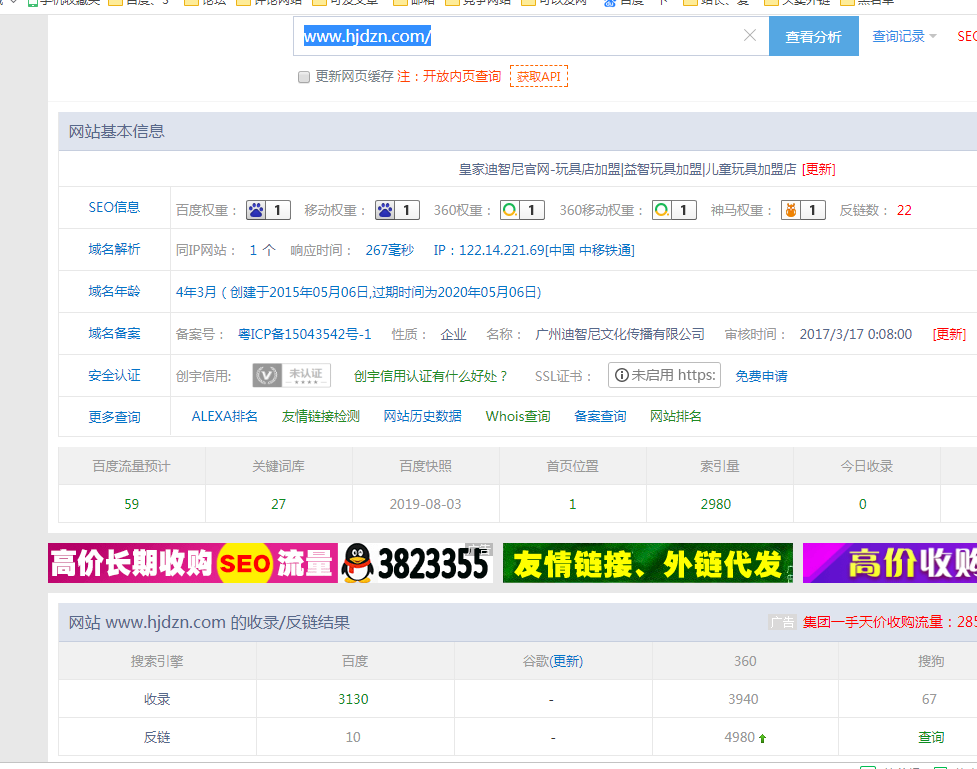The width and height of the screenshot is (977, 769).
Task: Click the 360权重 badge icon
Action: click(x=522, y=210)
